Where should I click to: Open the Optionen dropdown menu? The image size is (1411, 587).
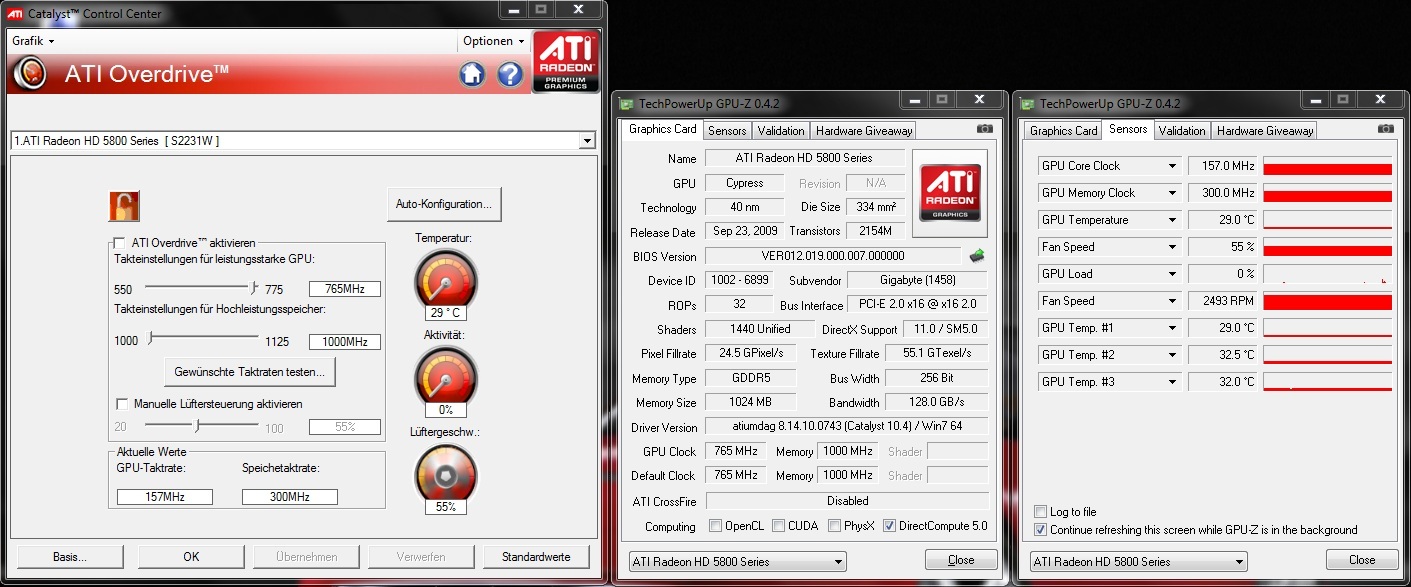493,41
